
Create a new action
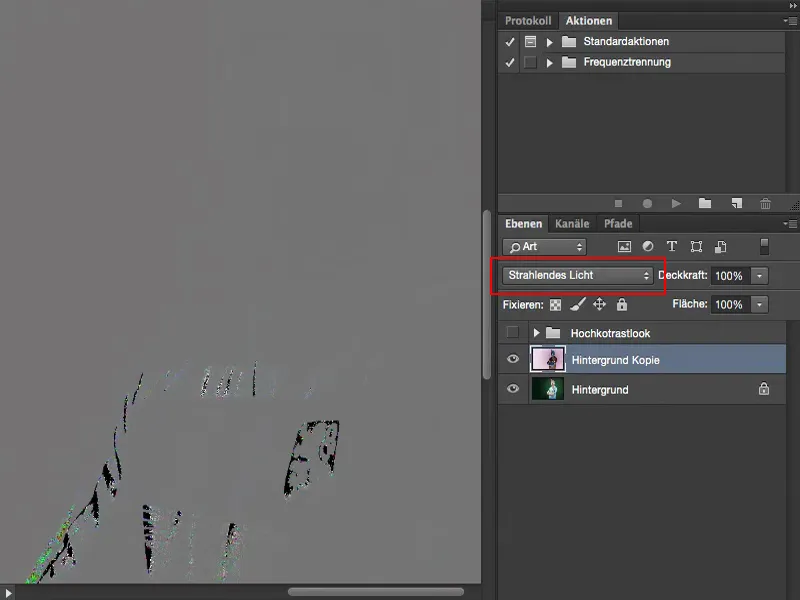point(736,203)
